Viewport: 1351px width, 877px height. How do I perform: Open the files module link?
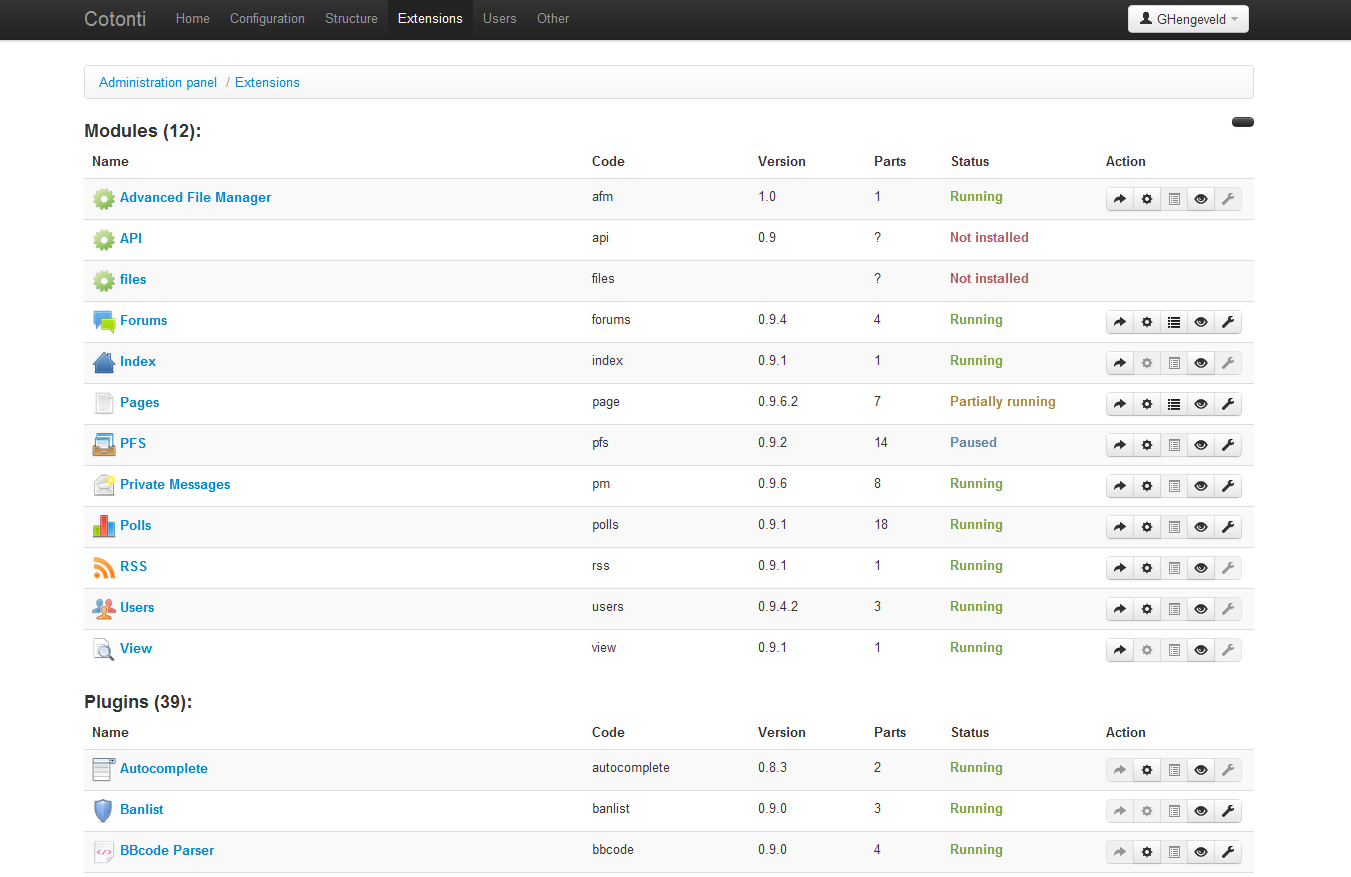pos(133,280)
